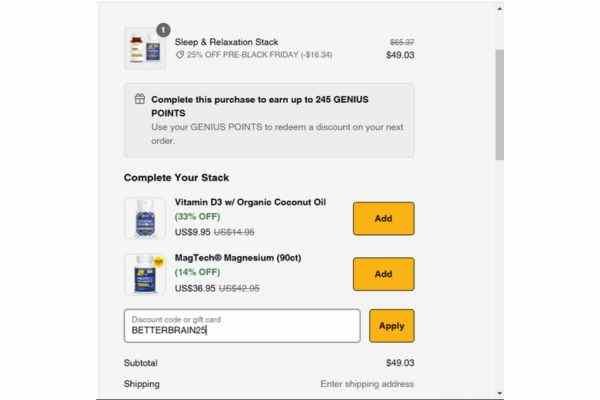600x400 pixels.
Task: Click the MagTech Magnesium bottle image
Action: pyautogui.click(x=145, y=274)
